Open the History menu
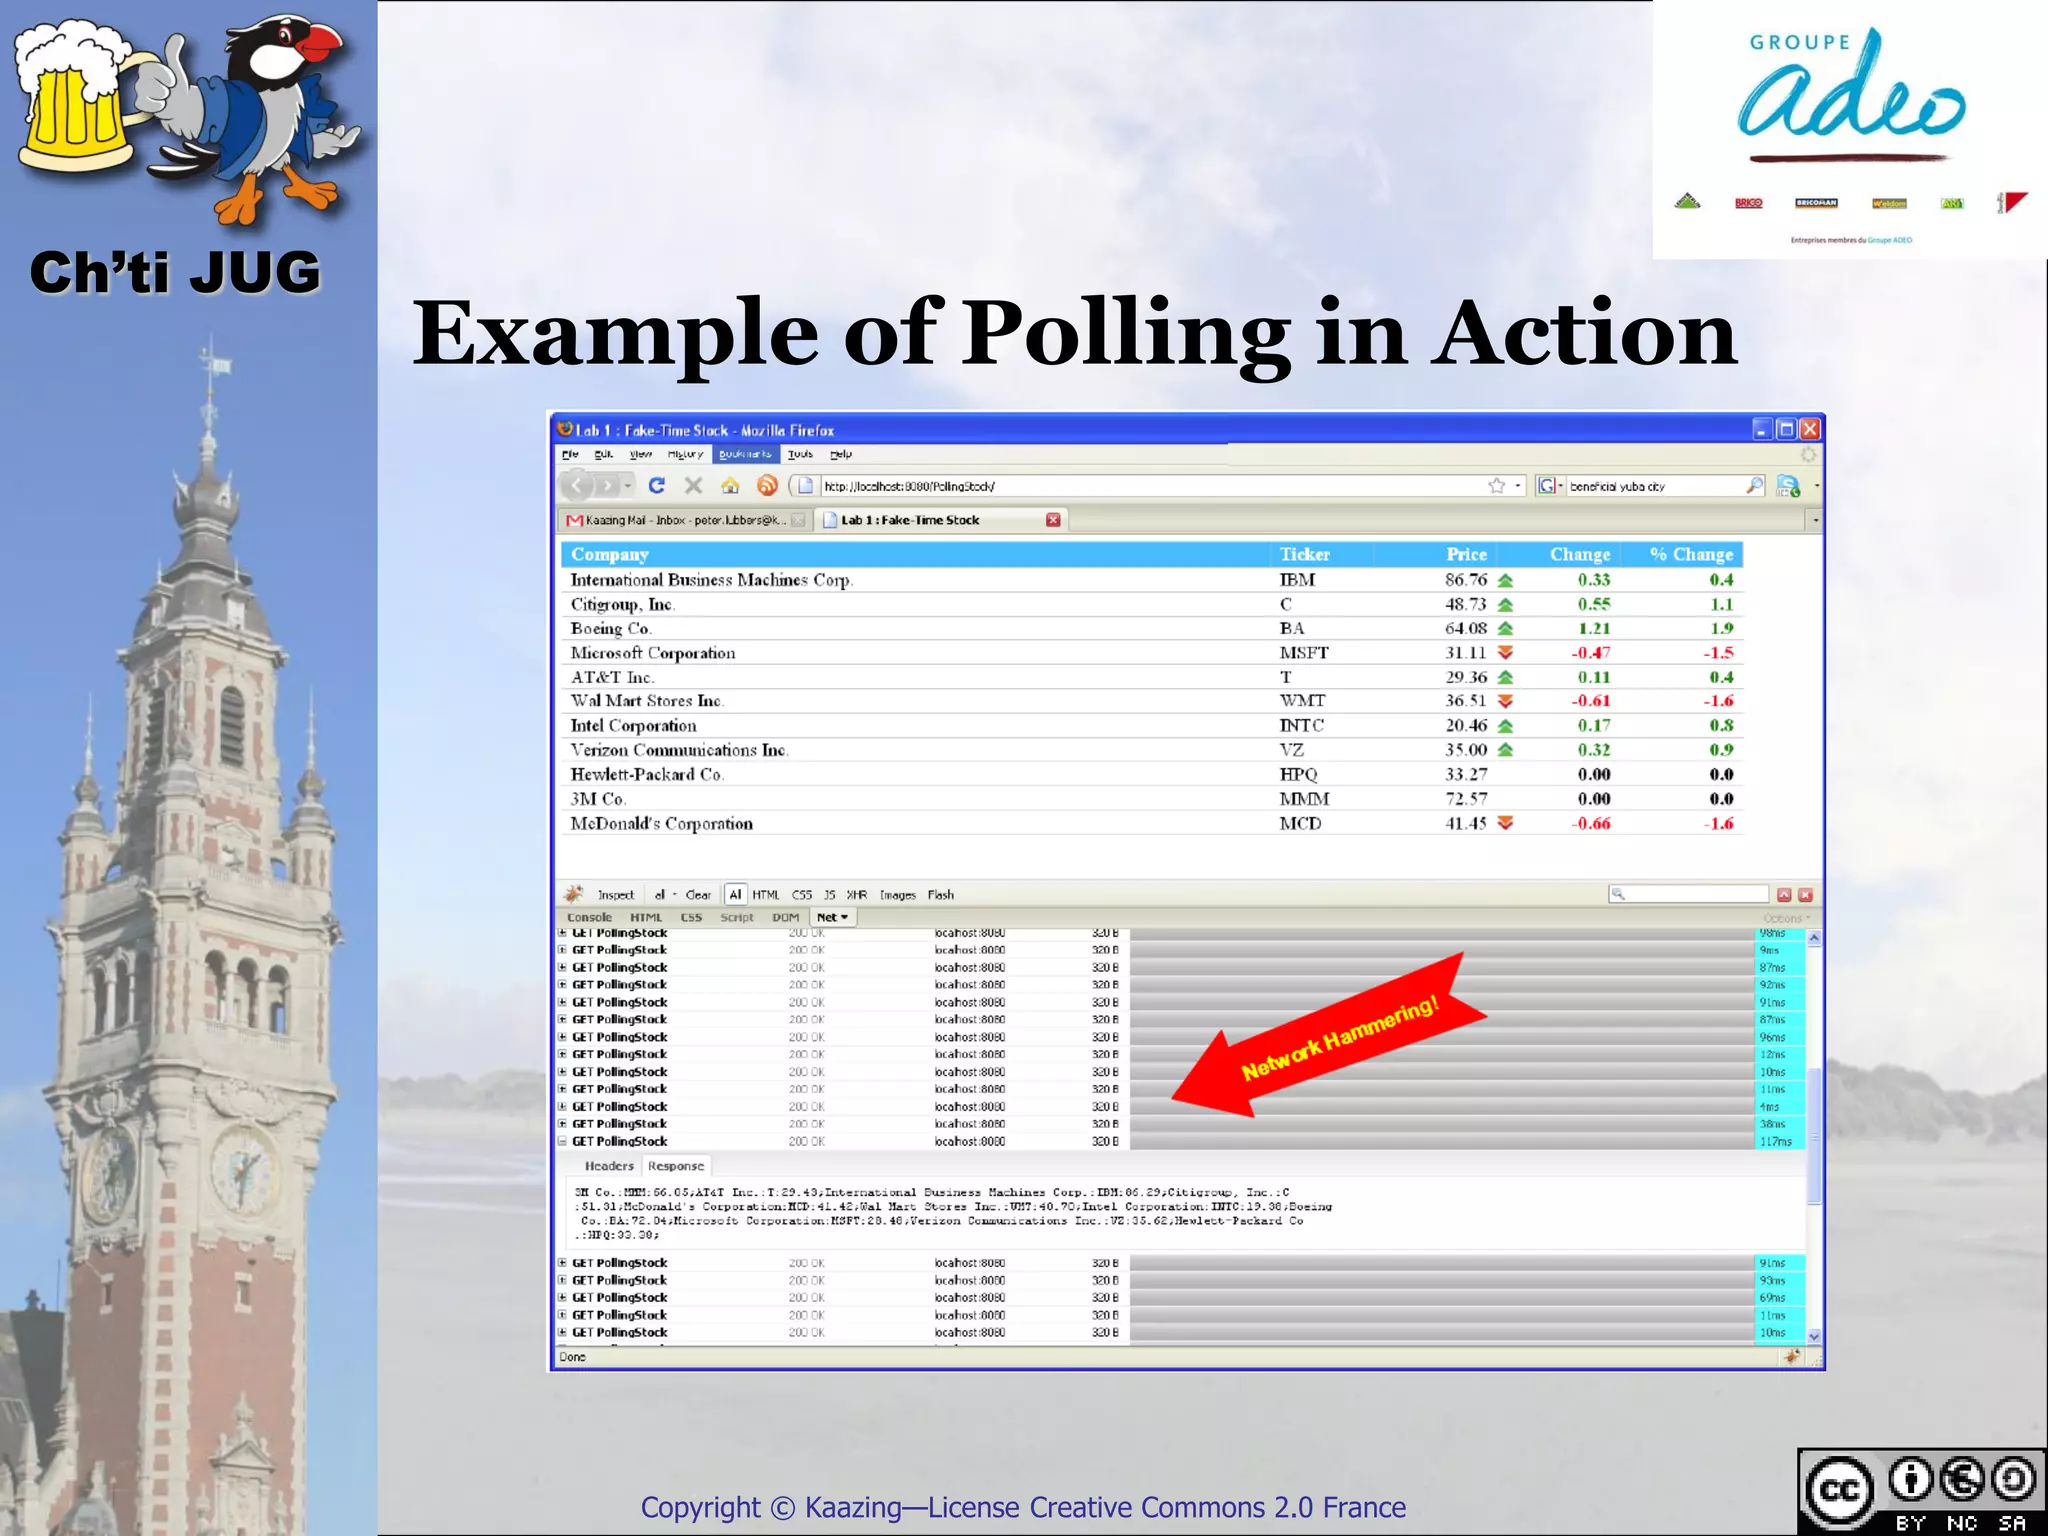The width and height of the screenshot is (2048, 1536). tap(685, 454)
